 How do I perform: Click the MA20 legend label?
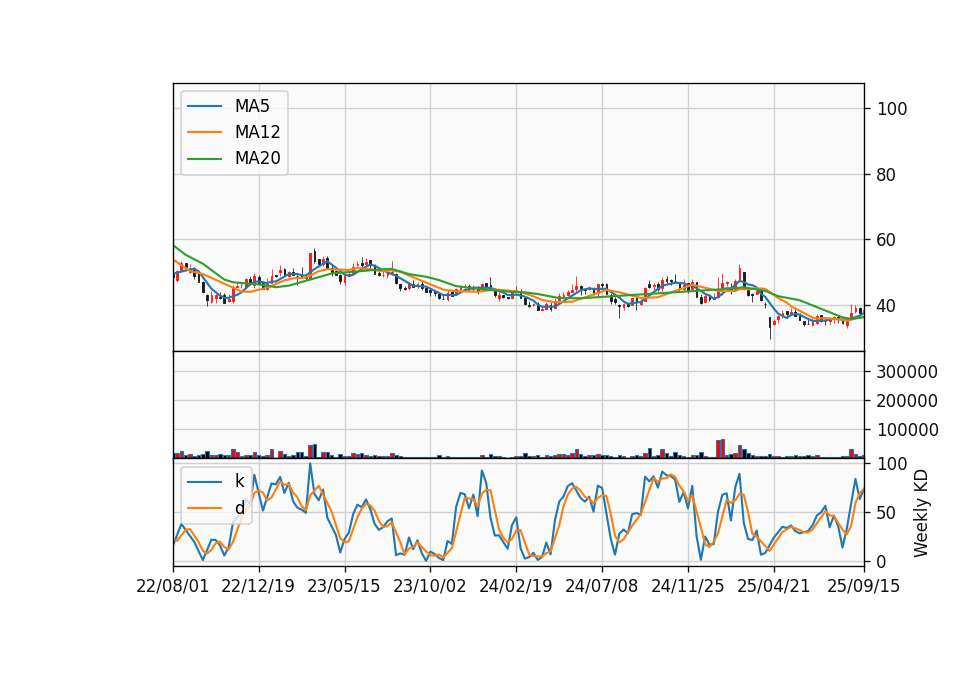point(257,158)
